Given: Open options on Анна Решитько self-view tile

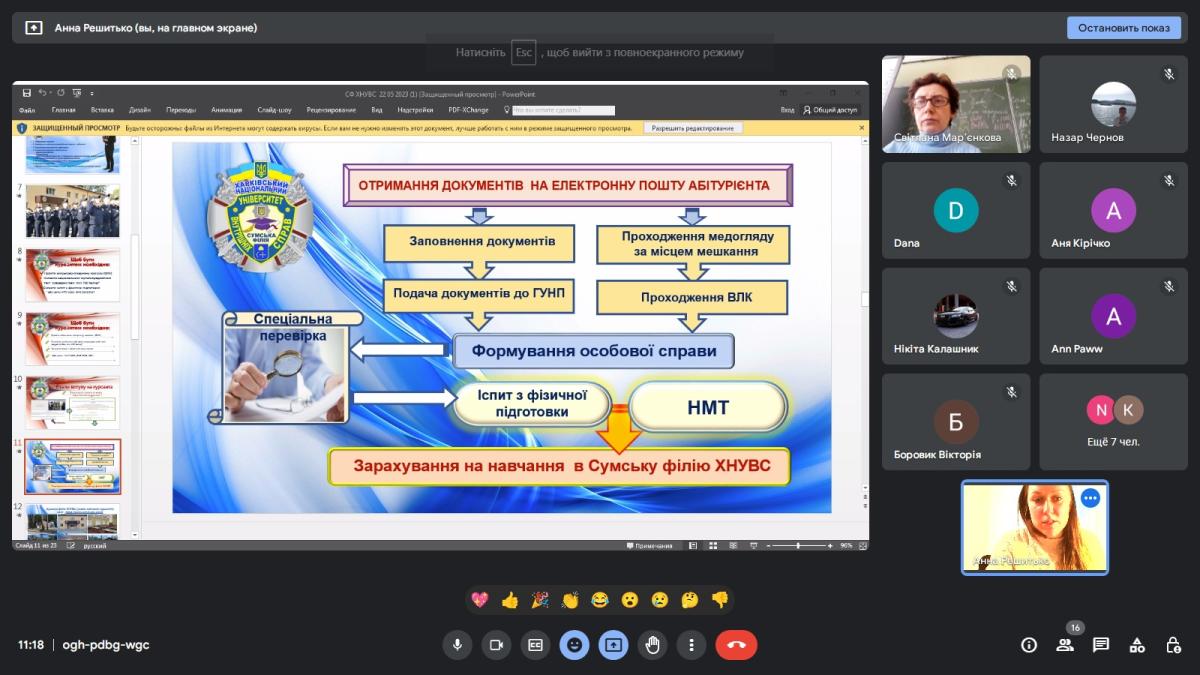Looking at the screenshot, I should click(1090, 498).
